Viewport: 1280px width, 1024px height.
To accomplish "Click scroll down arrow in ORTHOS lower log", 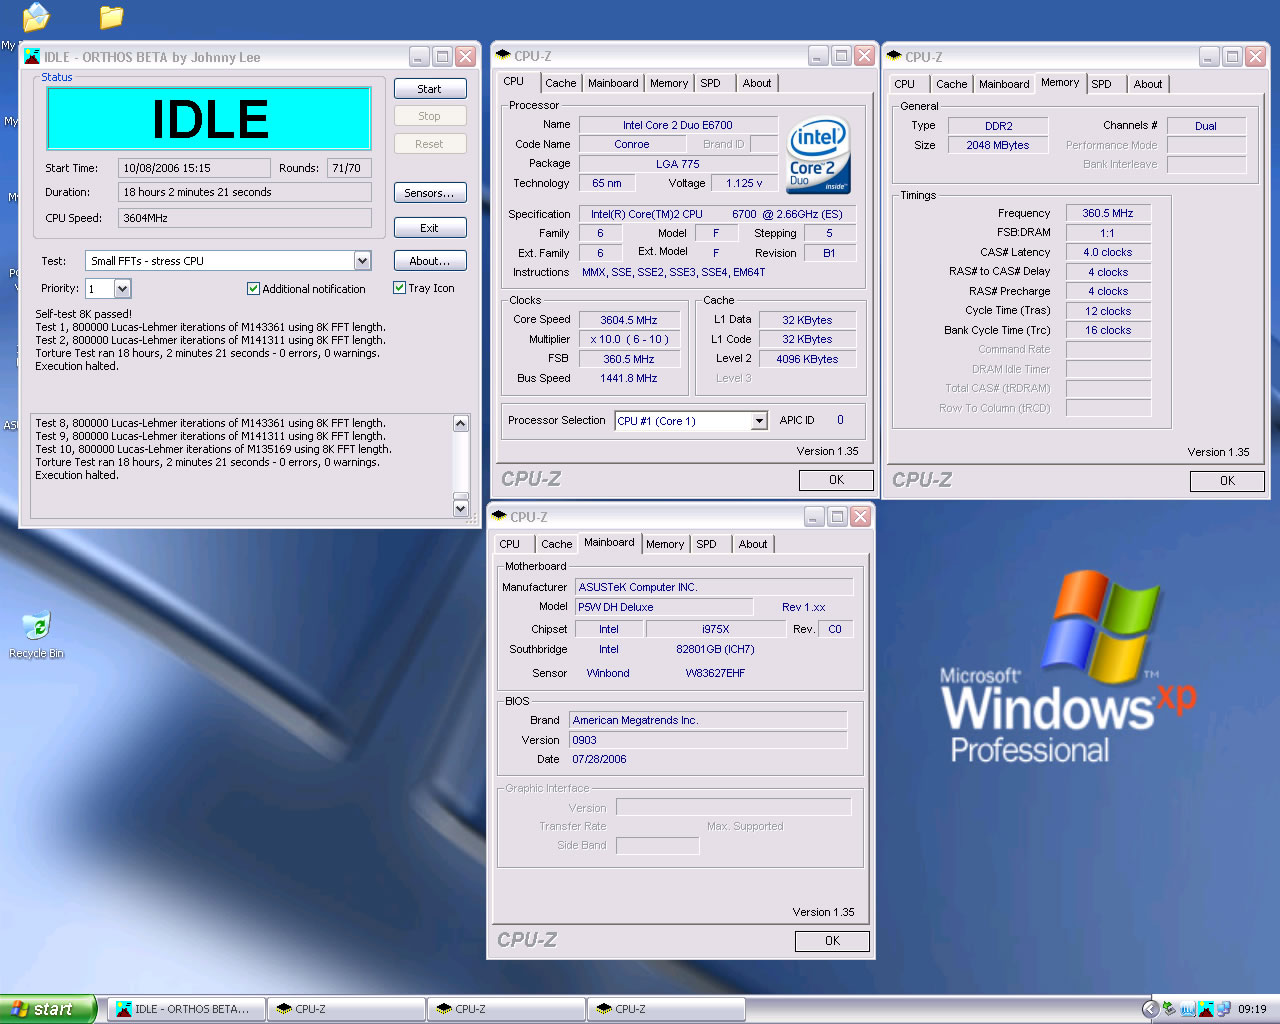I will click(460, 508).
